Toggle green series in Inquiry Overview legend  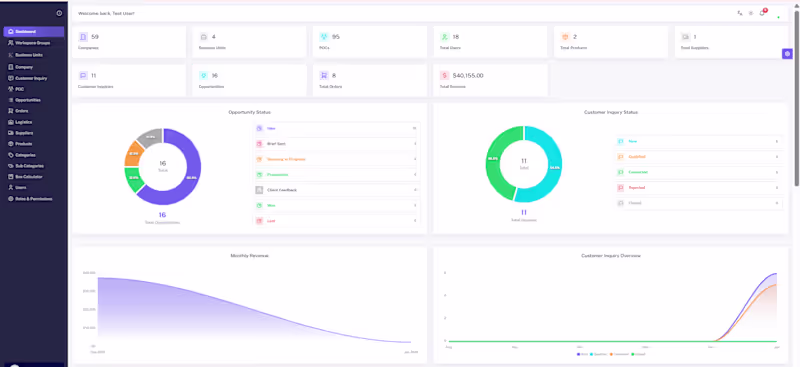coord(639,354)
